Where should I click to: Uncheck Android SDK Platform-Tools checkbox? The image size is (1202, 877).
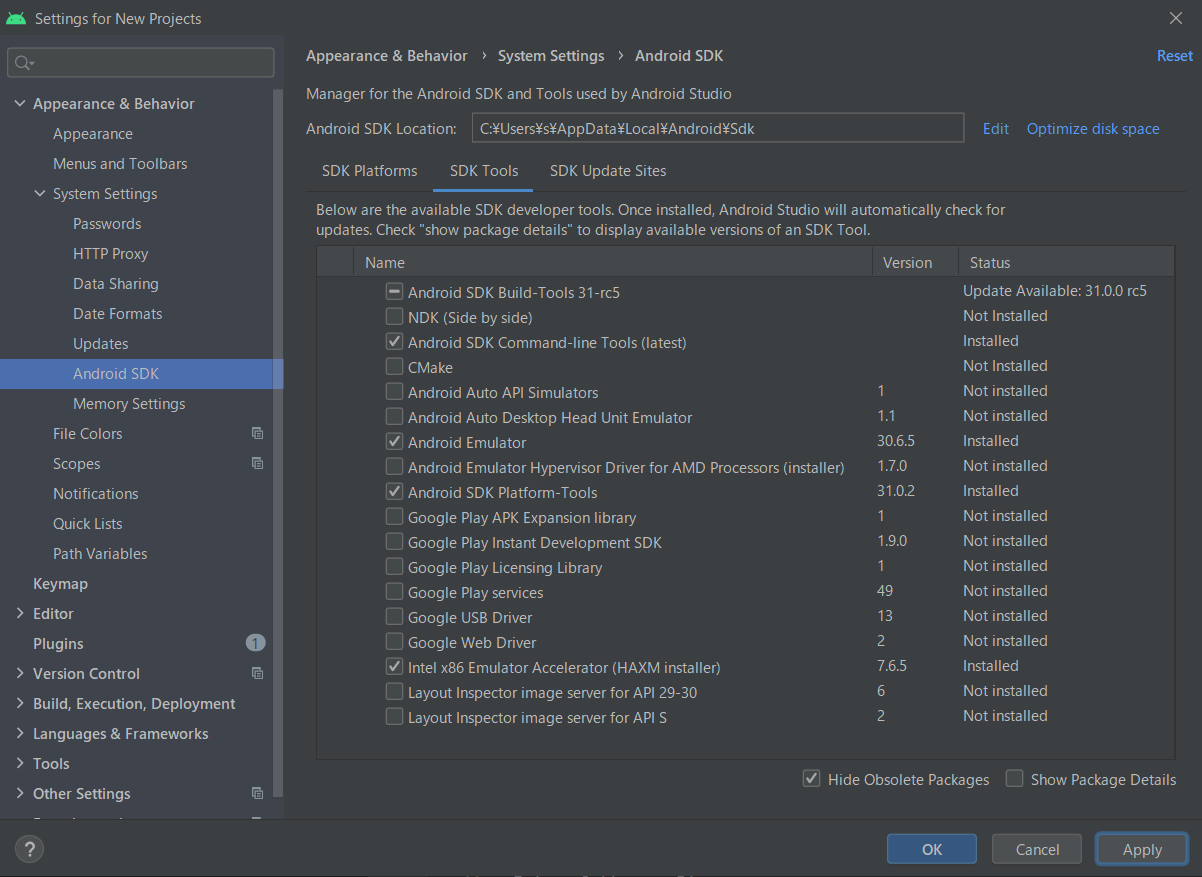(394, 492)
